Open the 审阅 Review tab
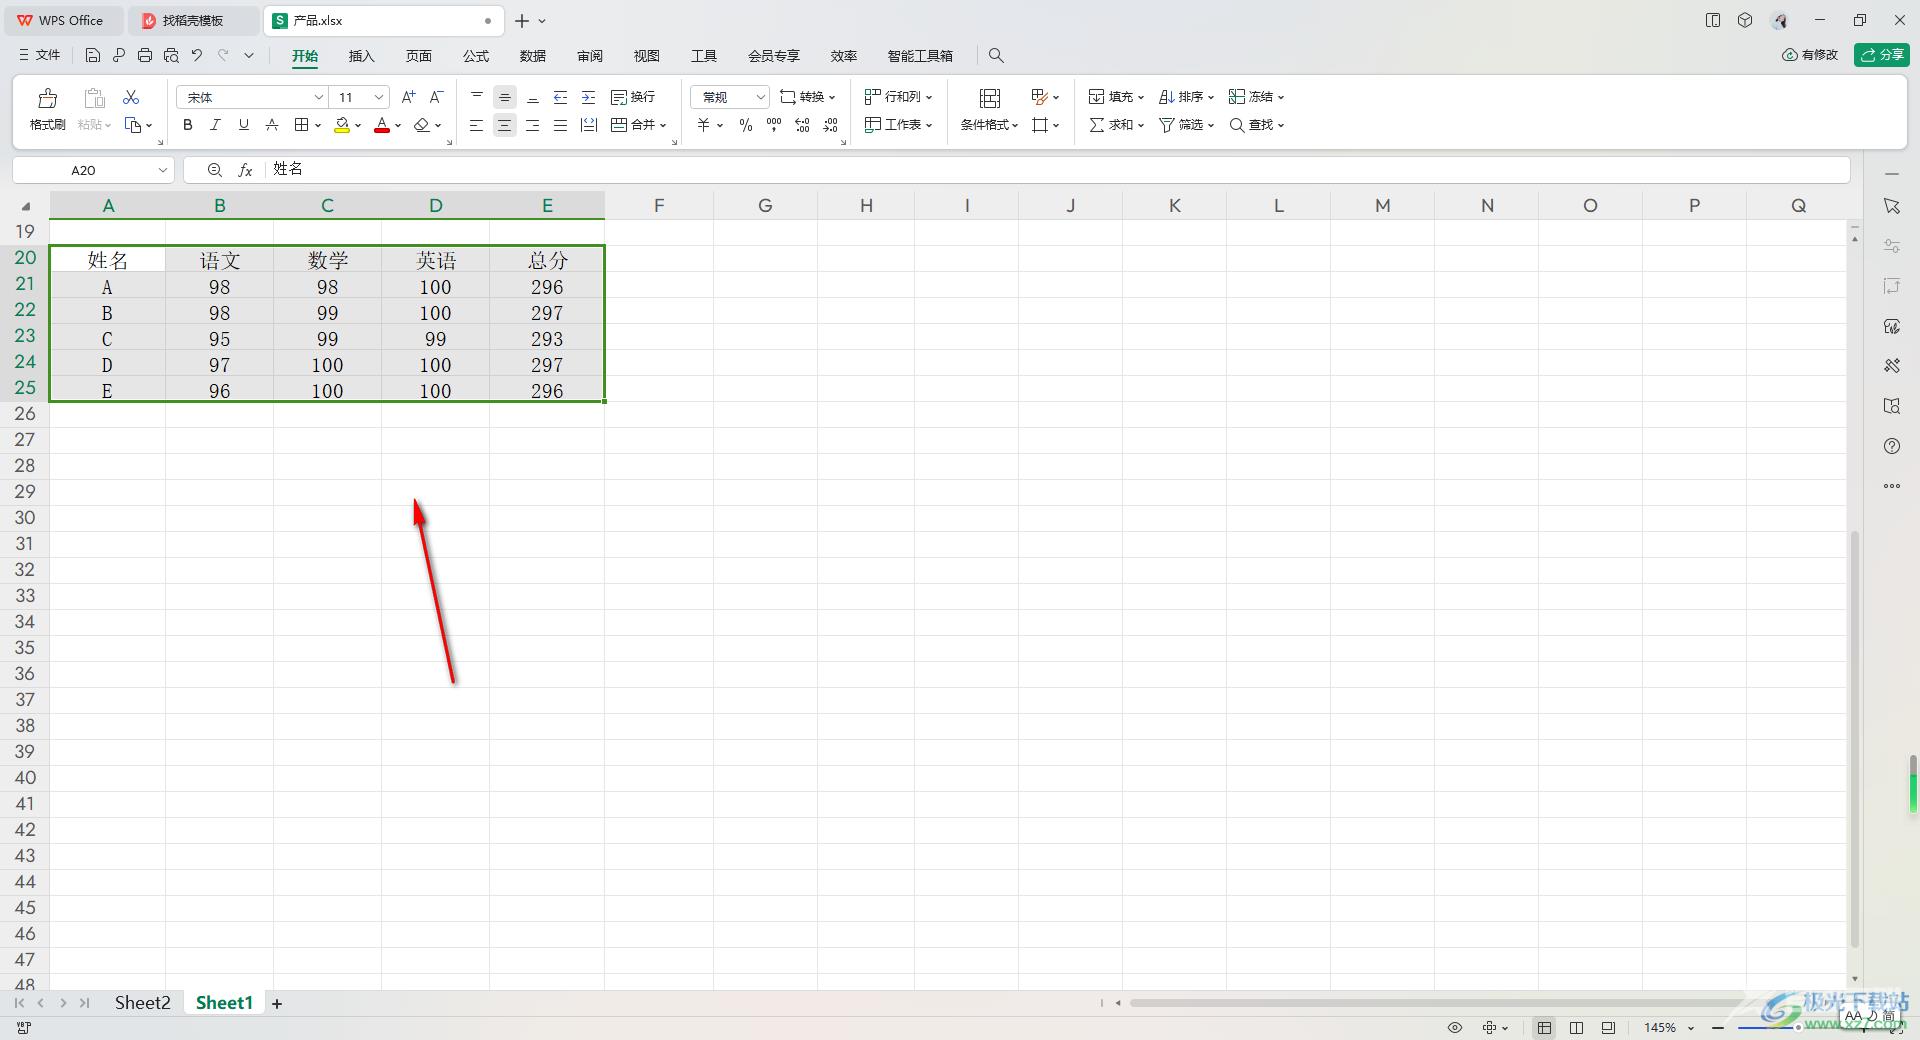 point(590,56)
